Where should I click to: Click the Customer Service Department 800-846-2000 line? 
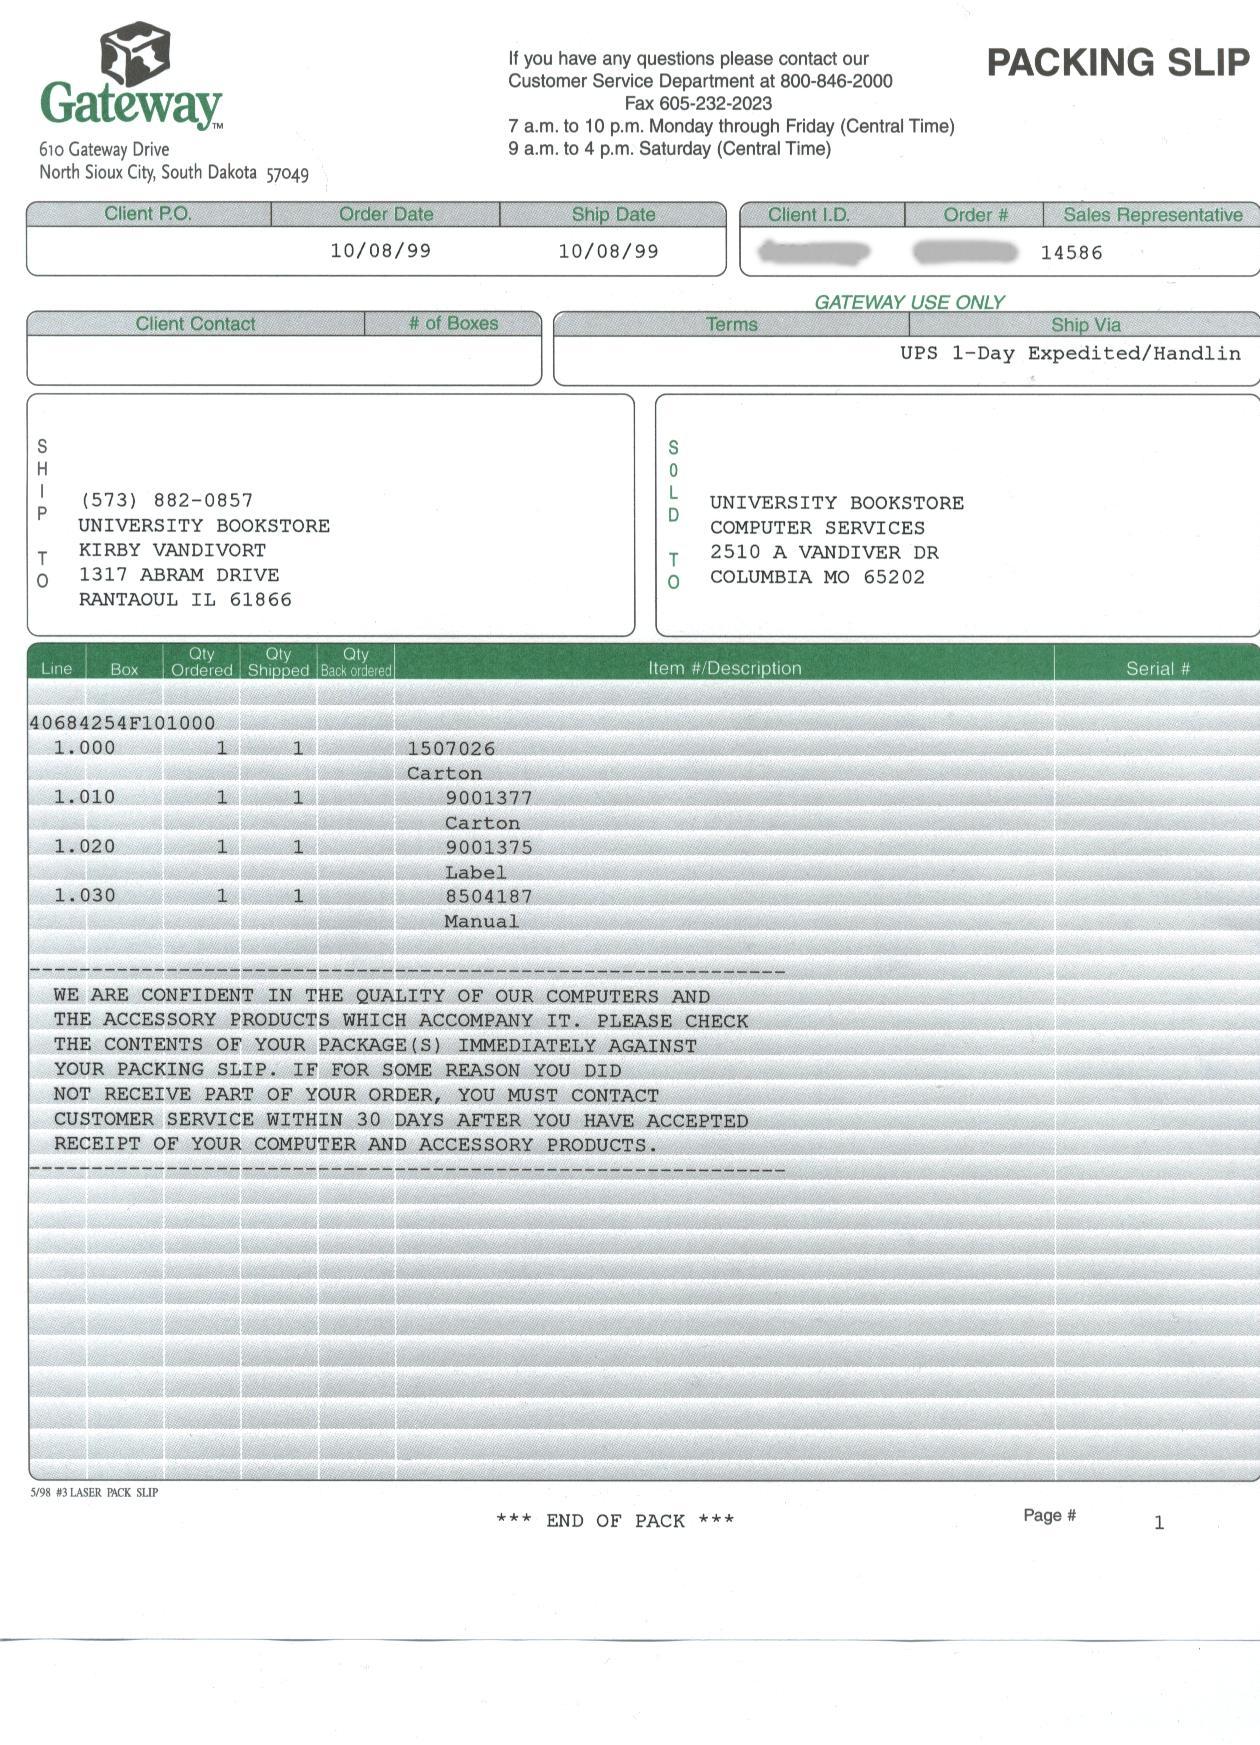point(700,81)
